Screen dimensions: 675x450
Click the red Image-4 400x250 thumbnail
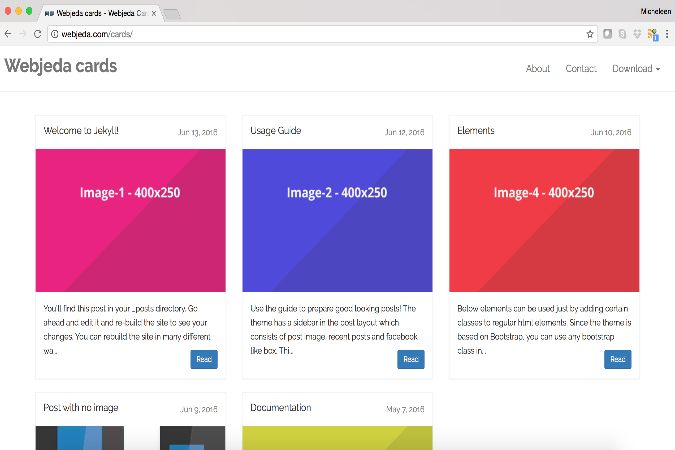pos(544,220)
